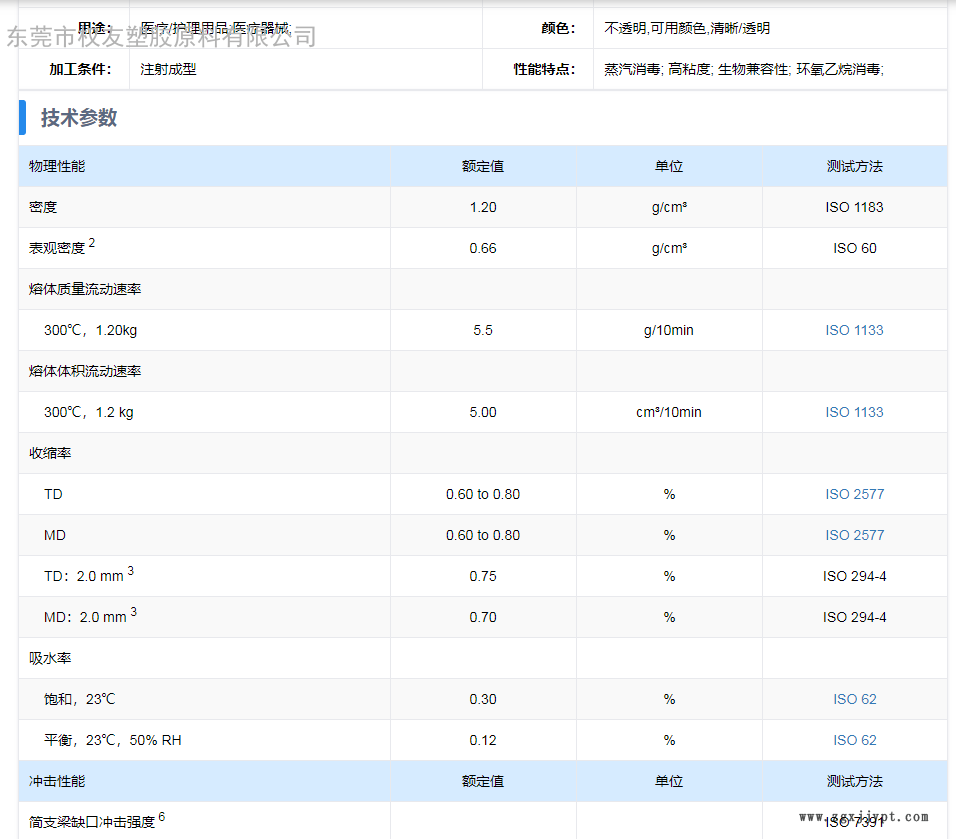This screenshot has width=956, height=839.
Task: Select the 物理性能 table header
Action: point(57,166)
